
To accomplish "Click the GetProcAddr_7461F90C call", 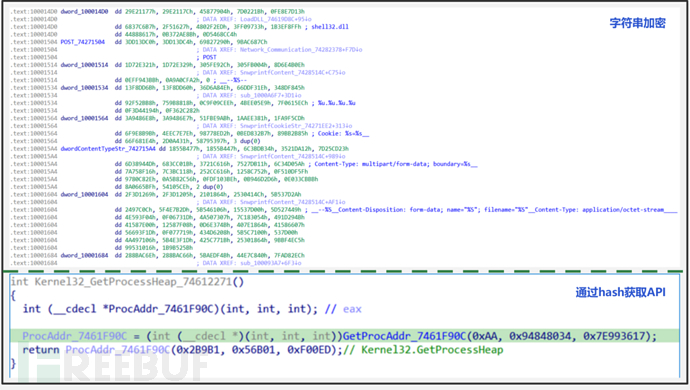I will point(404,336).
